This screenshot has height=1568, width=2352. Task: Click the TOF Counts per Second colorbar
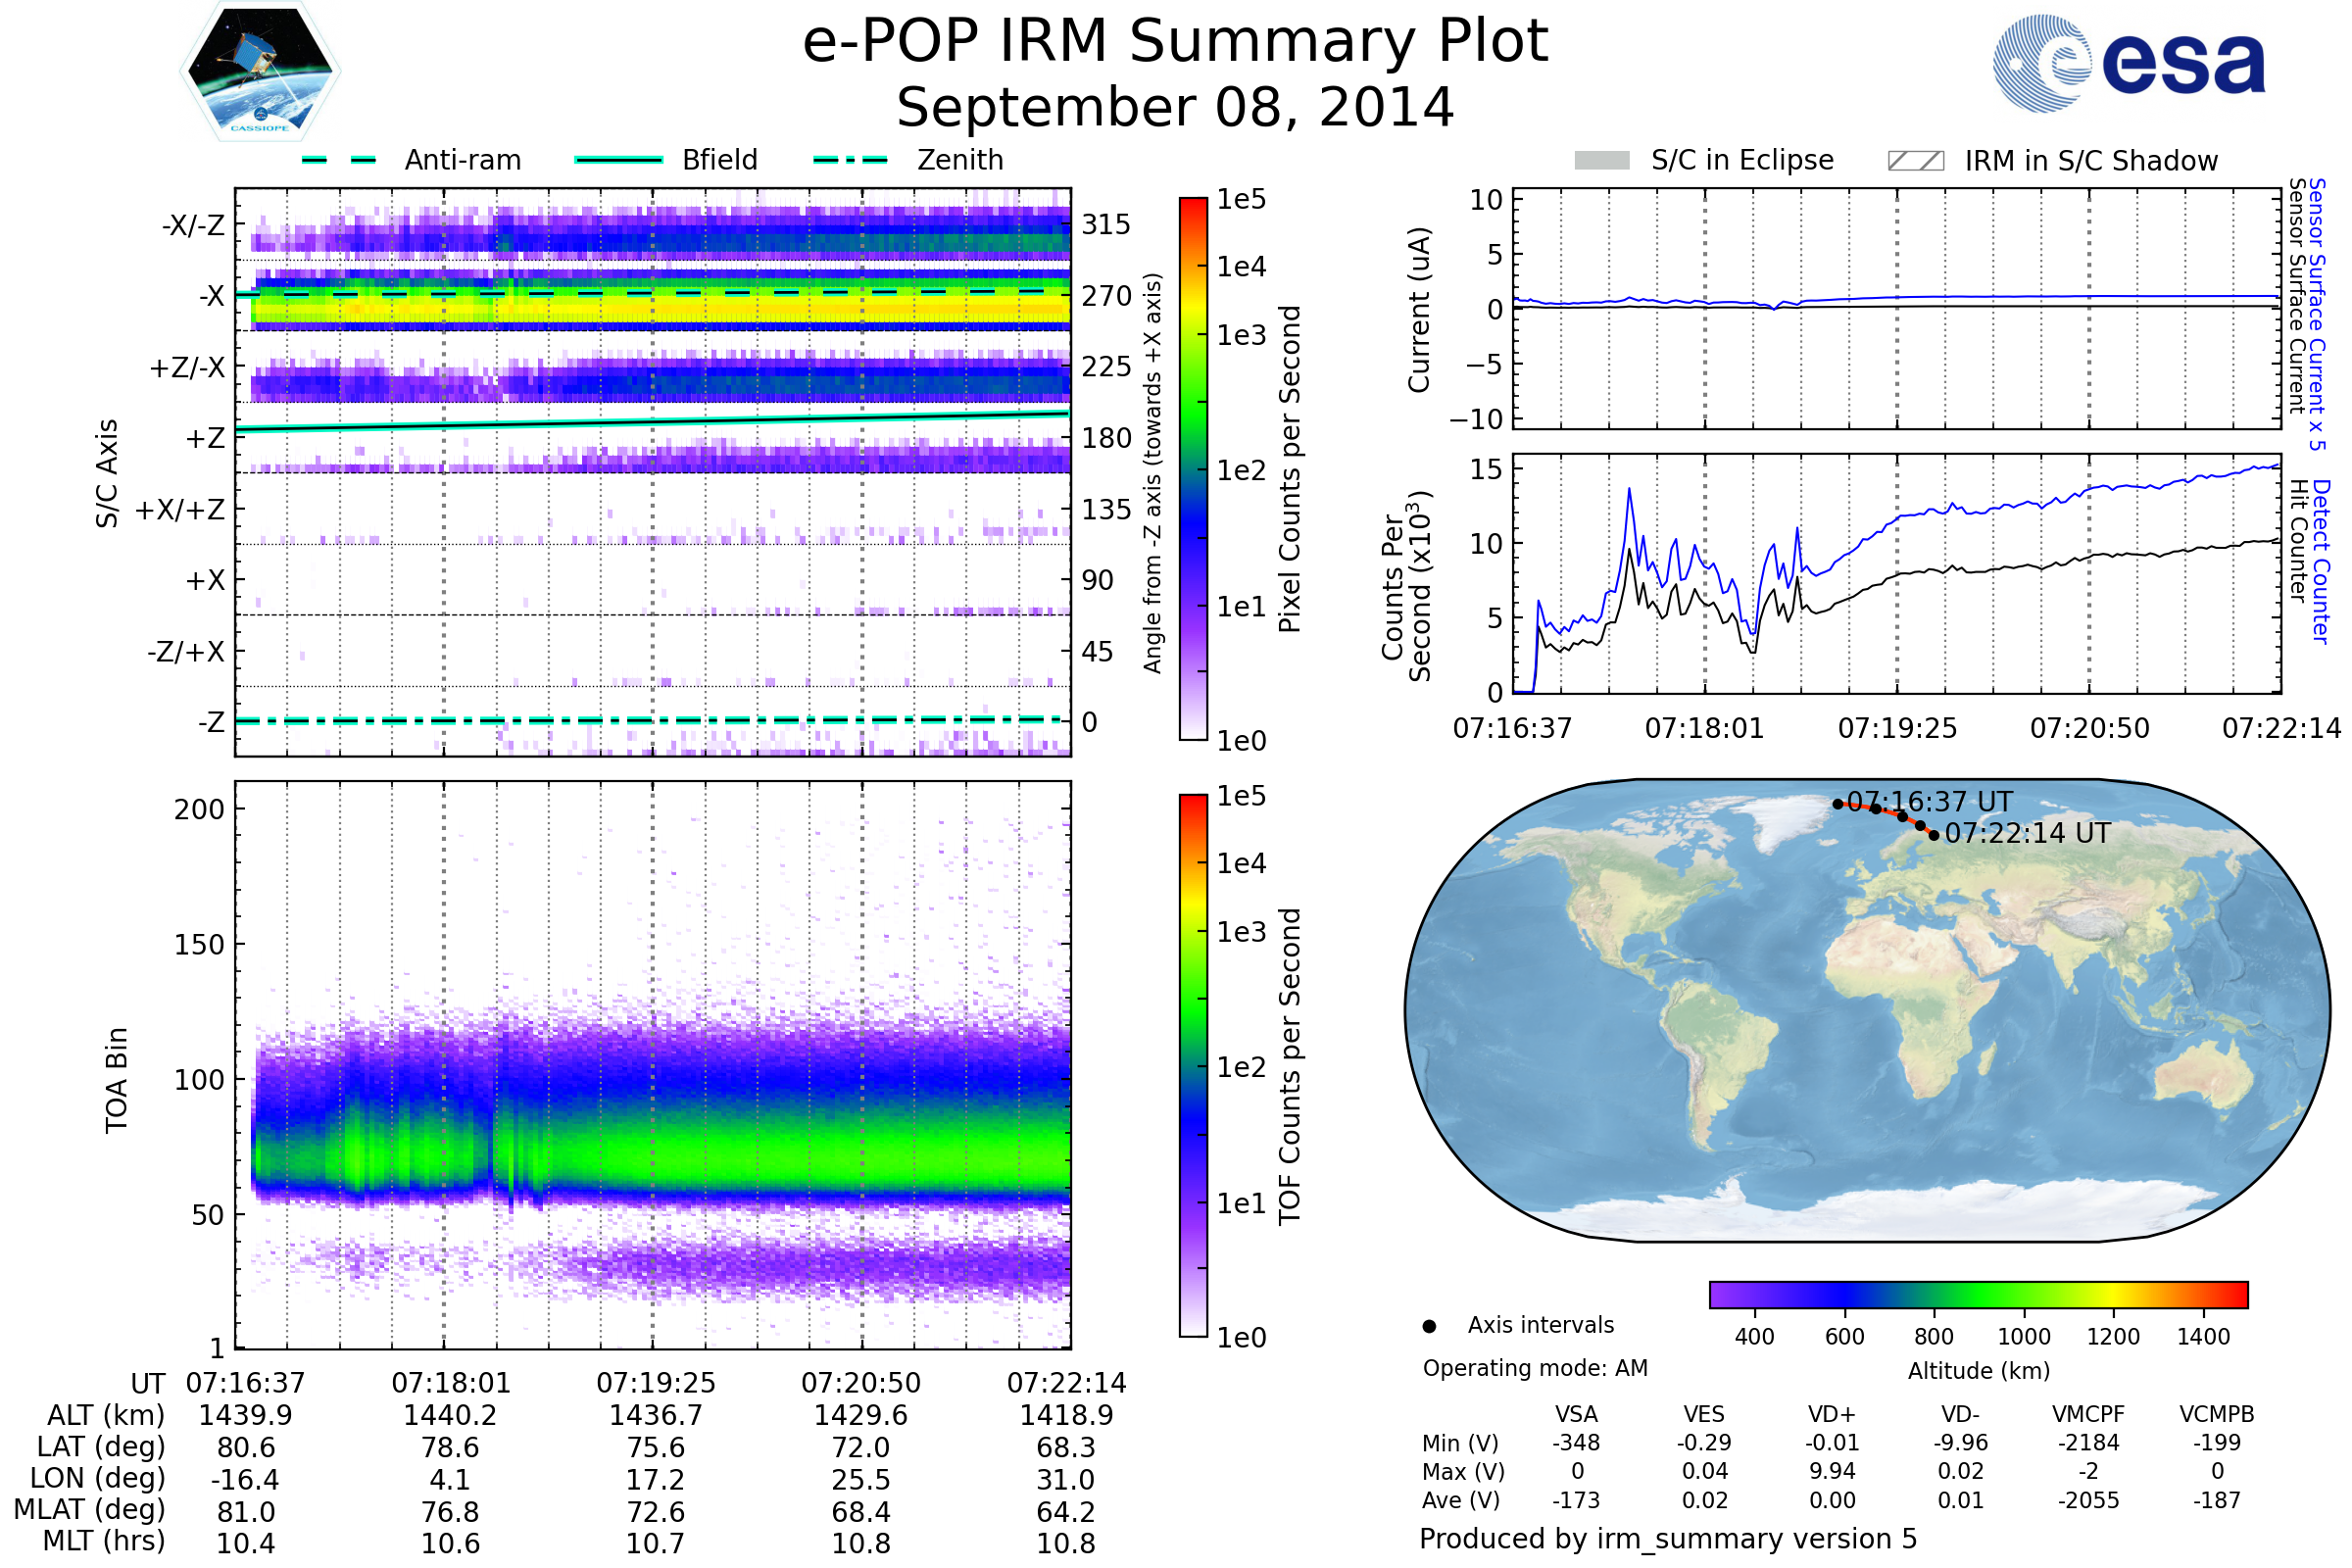point(1193,1065)
